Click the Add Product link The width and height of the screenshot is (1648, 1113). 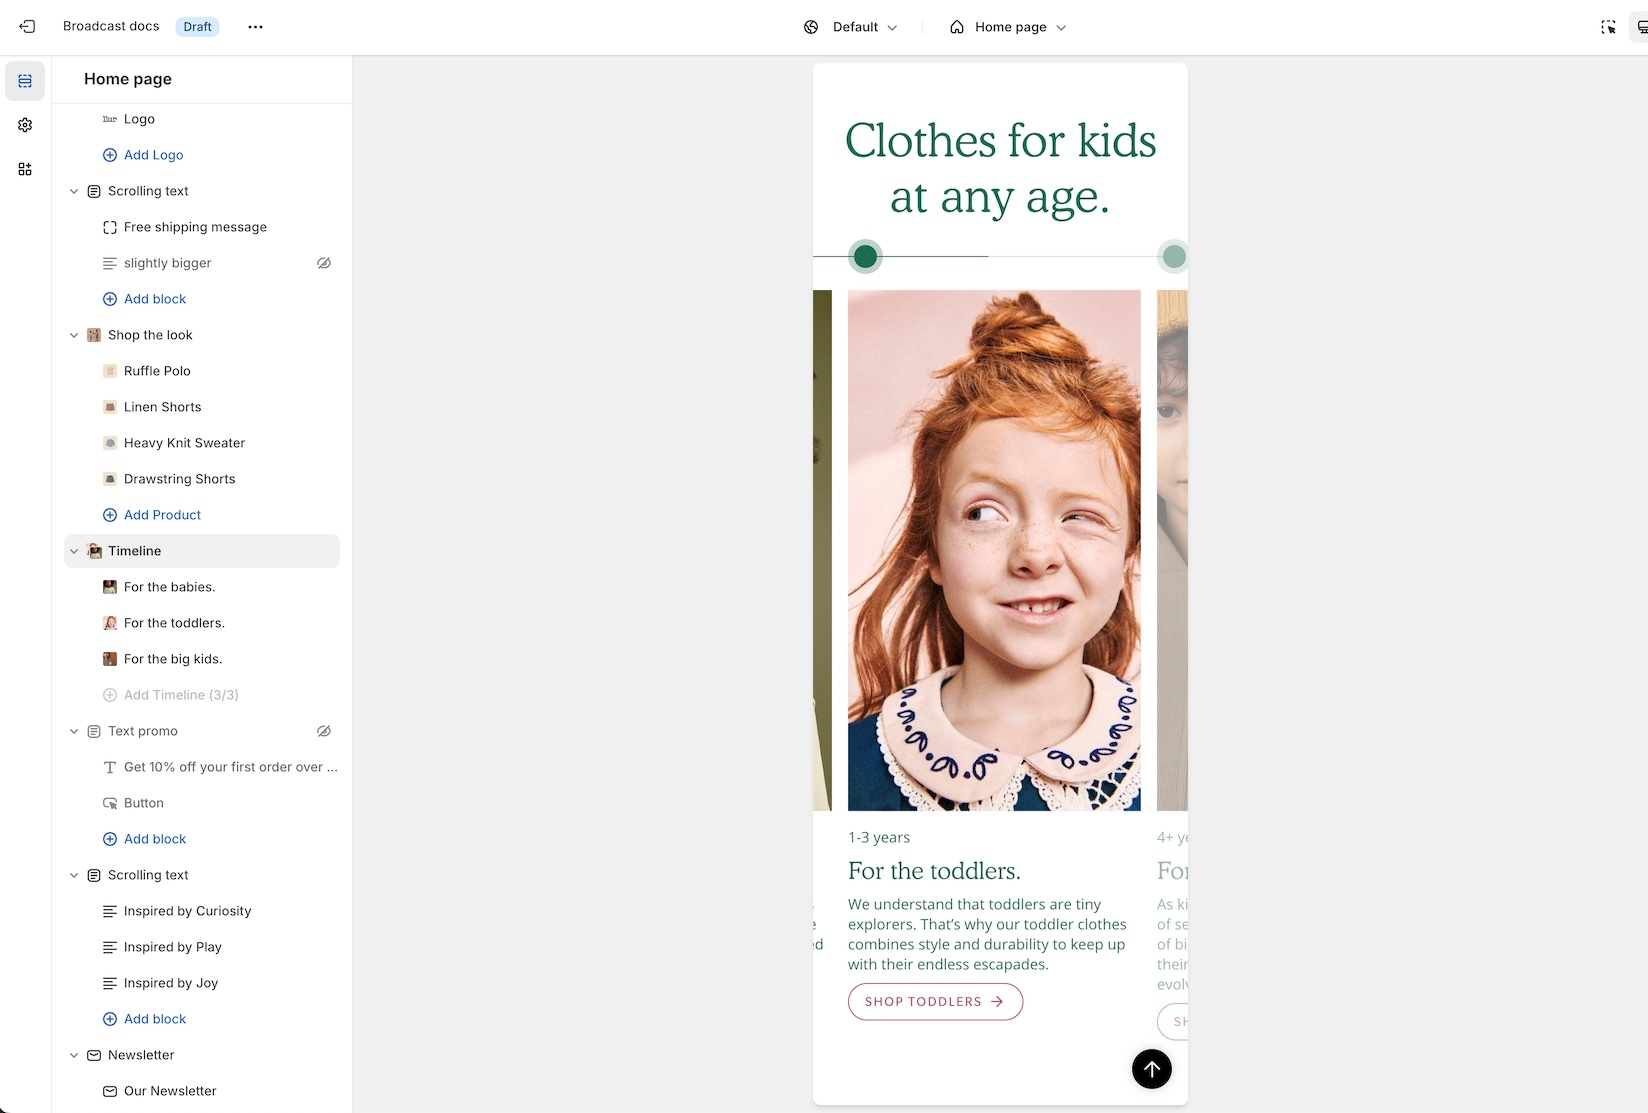click(x=162, y=515)
